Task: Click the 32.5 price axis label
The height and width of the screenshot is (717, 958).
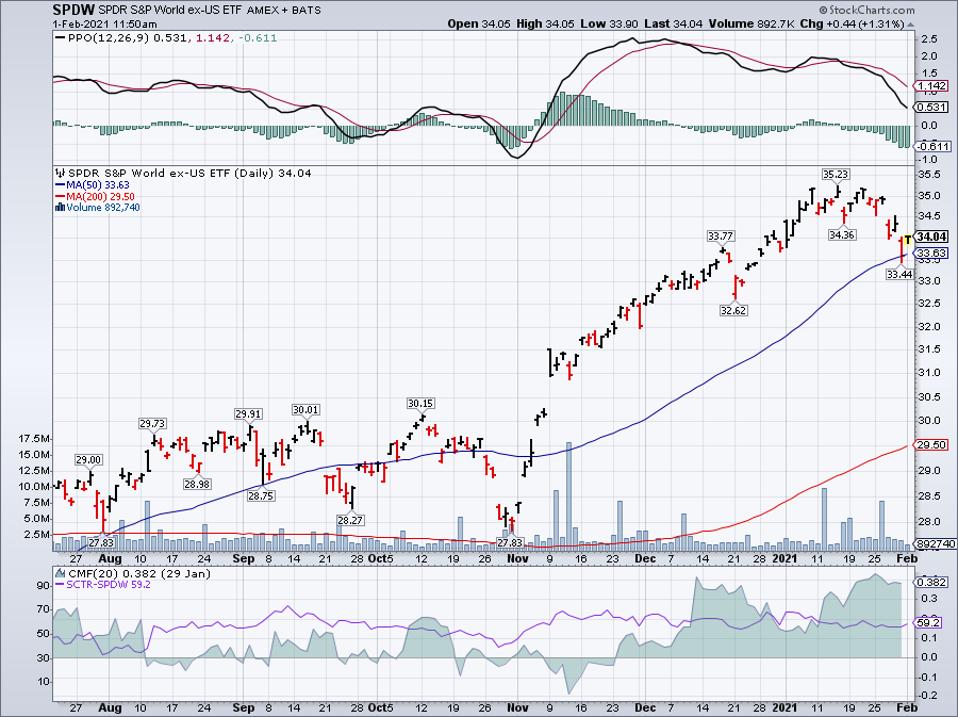Action: (x=930, y=304)
